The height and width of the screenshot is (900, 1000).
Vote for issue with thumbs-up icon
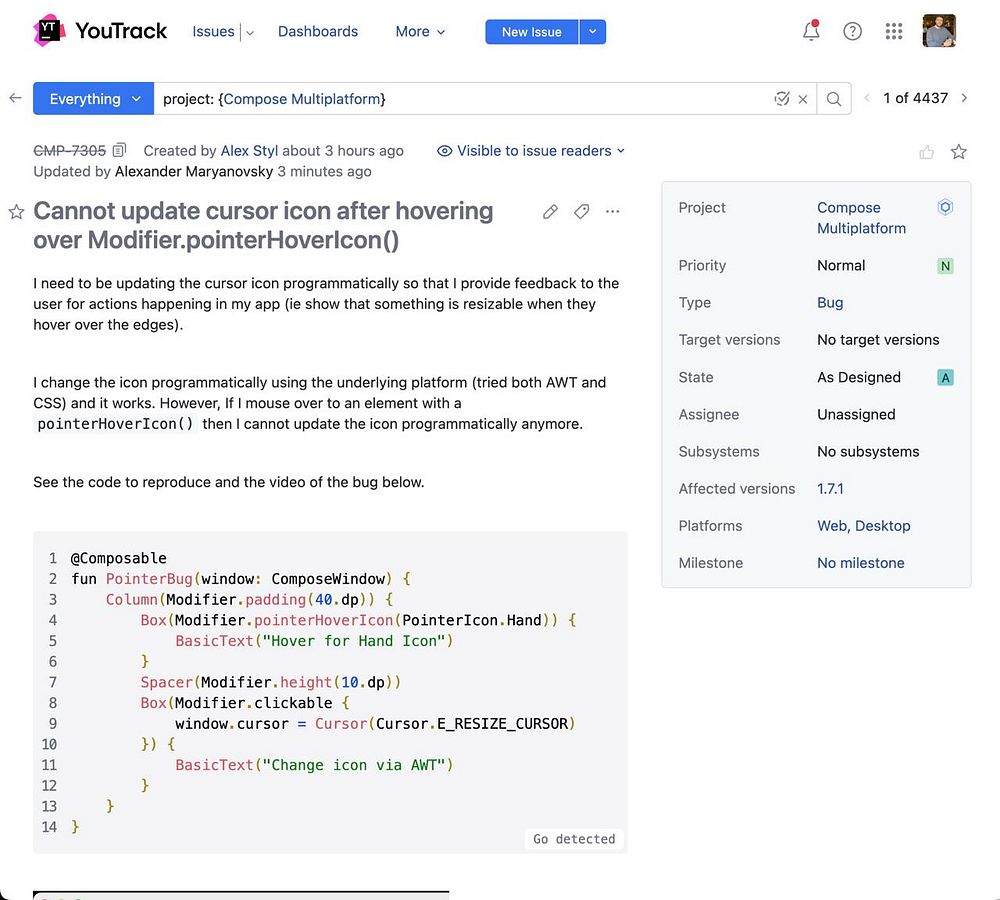926,152
